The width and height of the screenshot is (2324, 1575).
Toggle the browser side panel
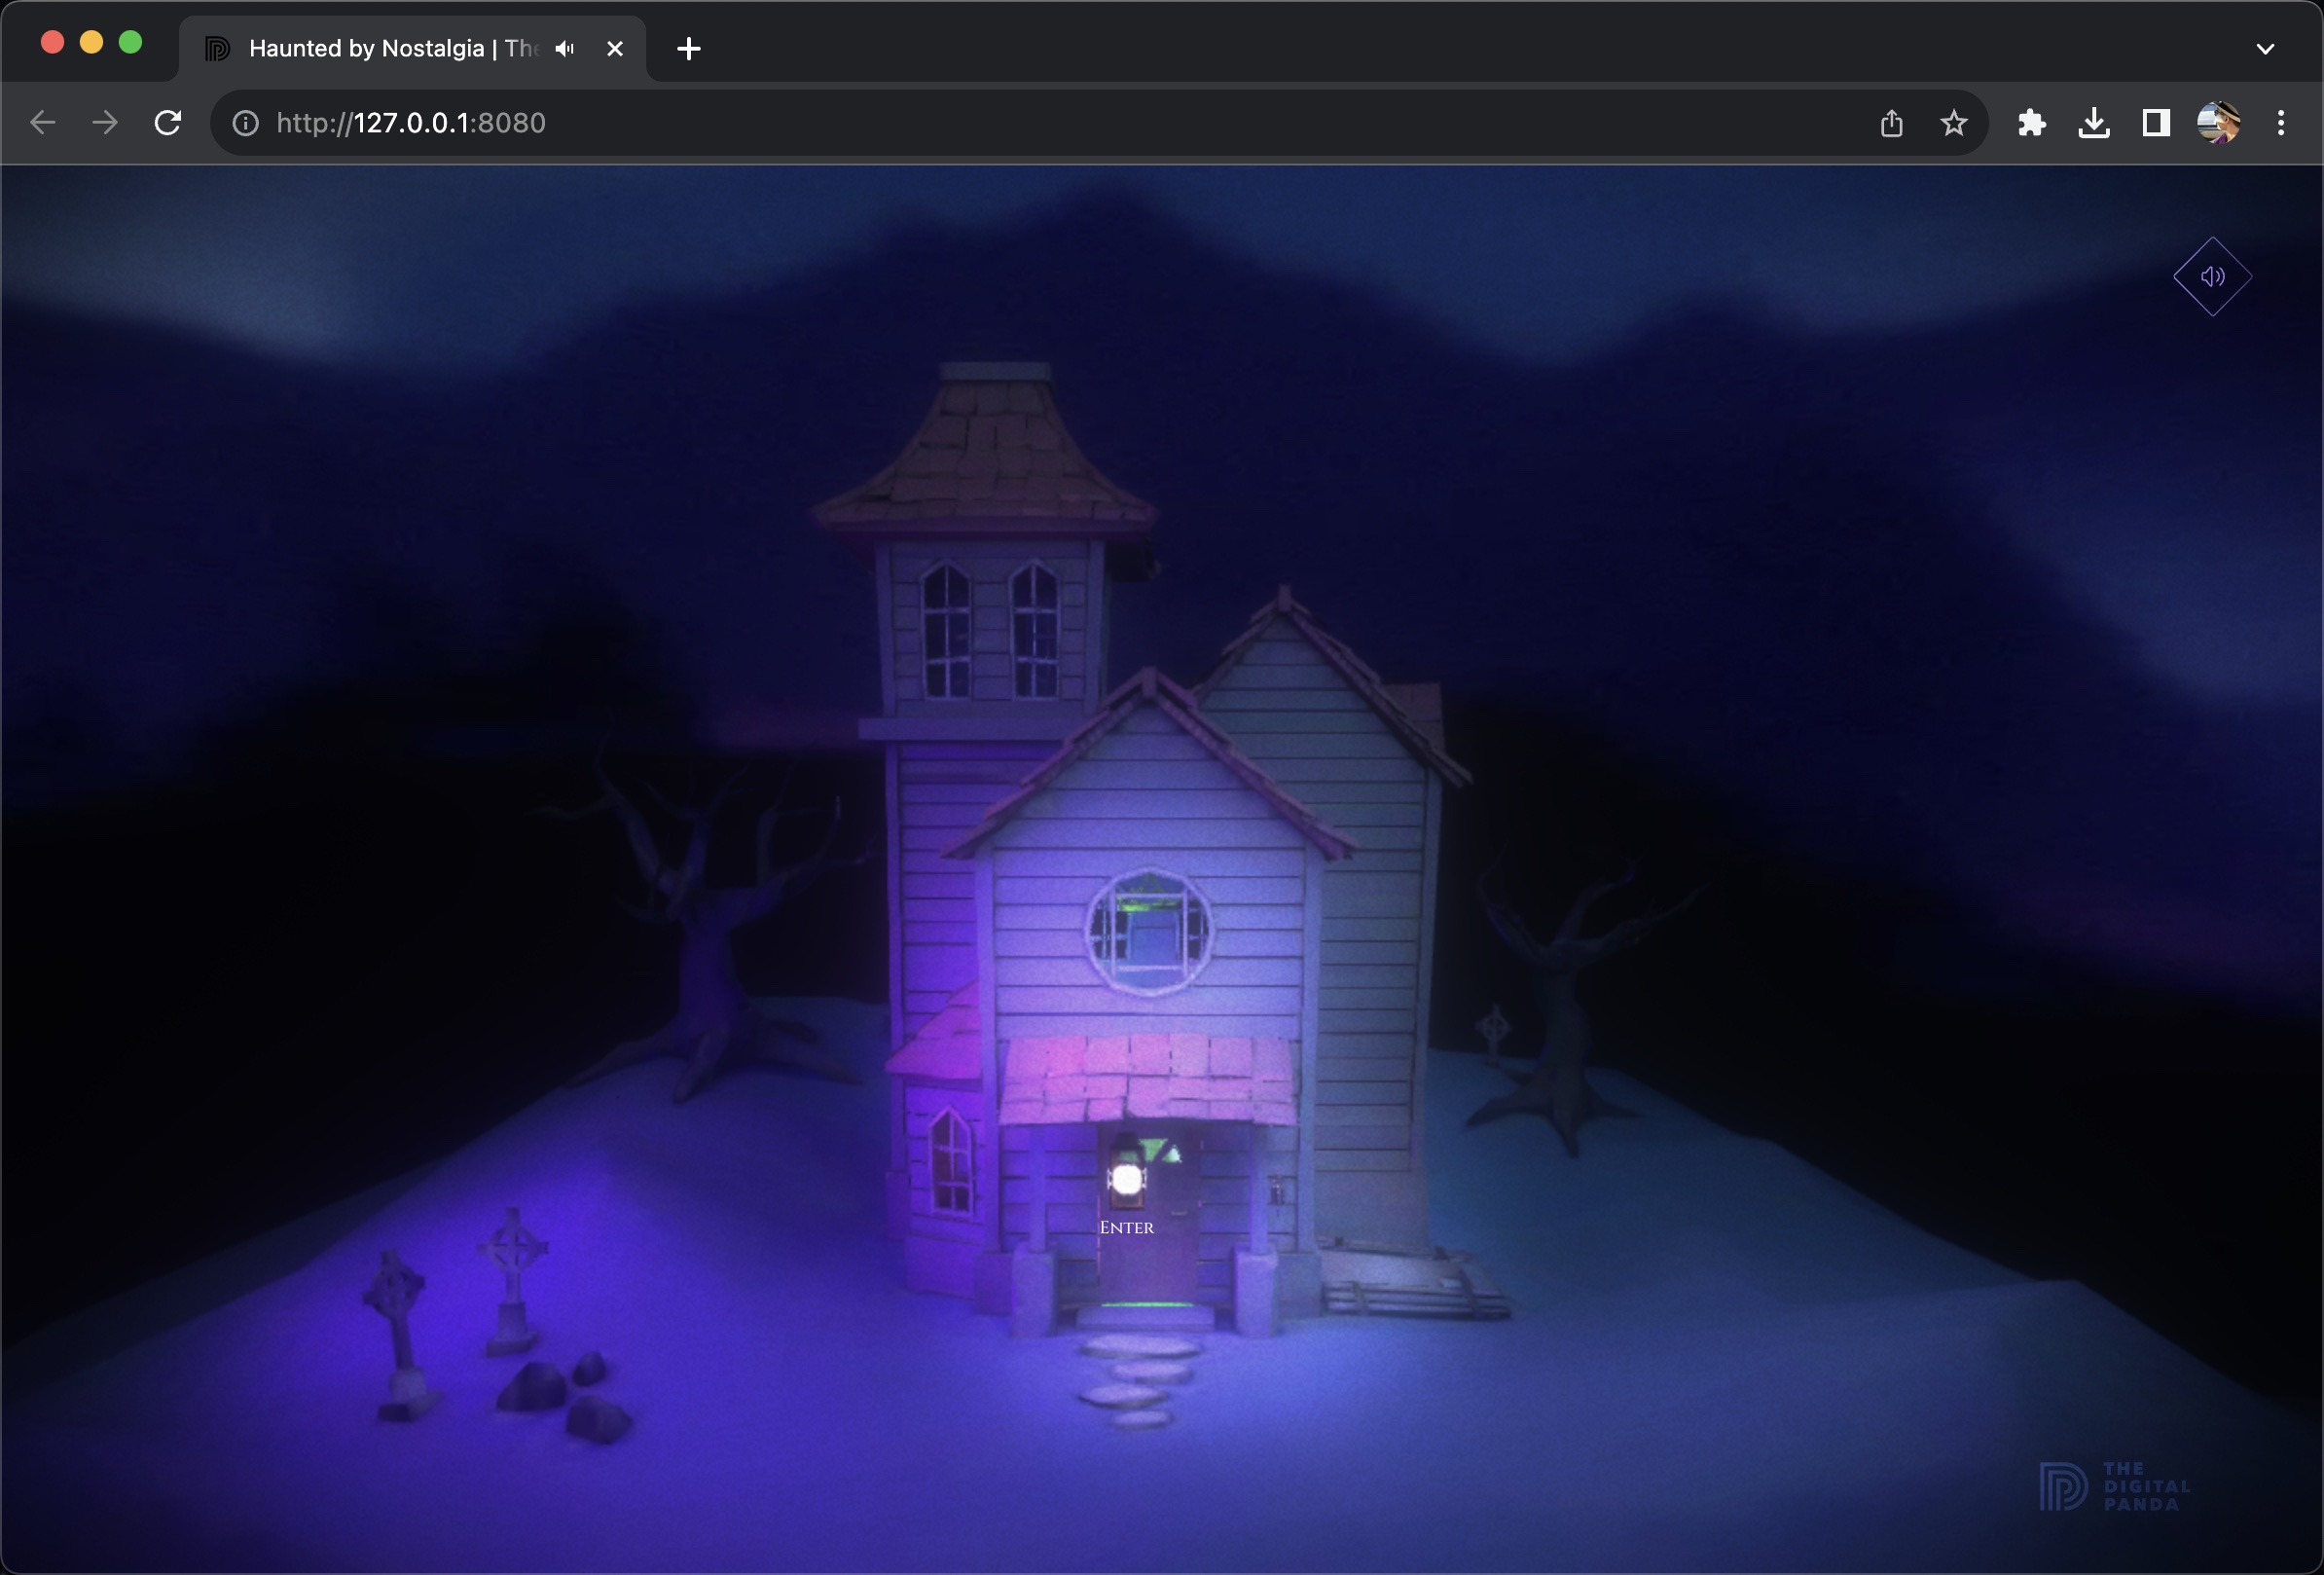click(2155, 123)
